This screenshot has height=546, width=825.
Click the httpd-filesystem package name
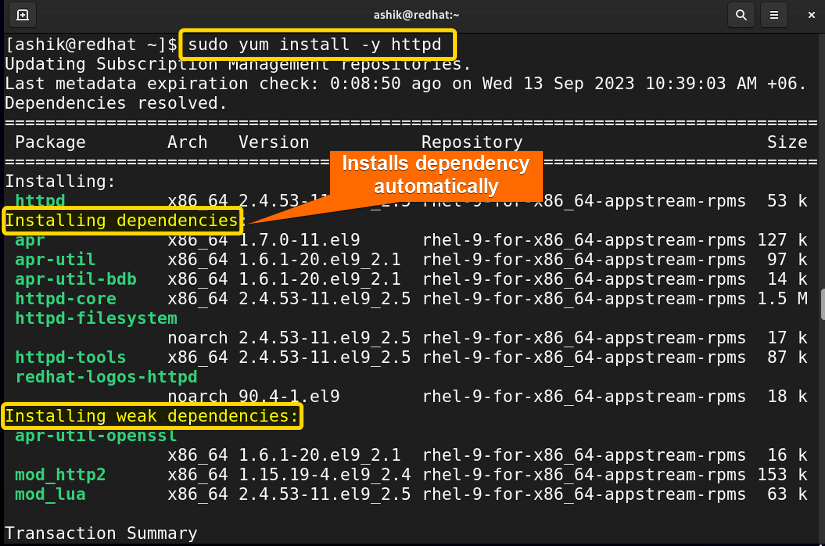(96, 318)
